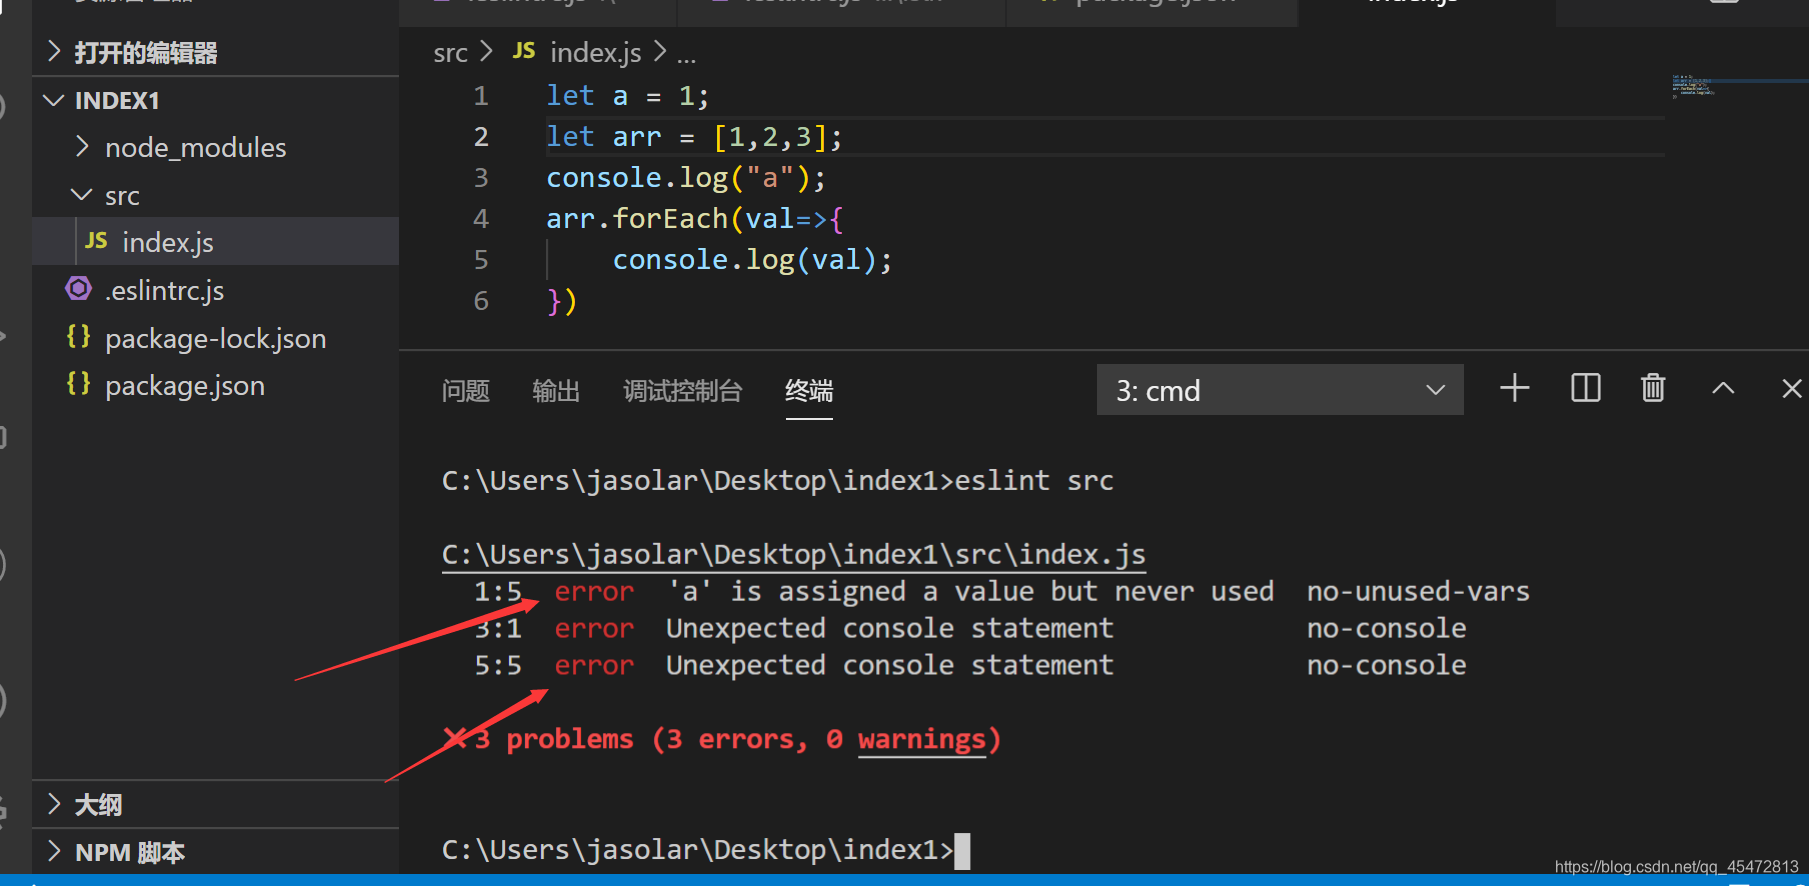Click the ESLint icon beside .eslintrc.js
The image size is (1809, 886).
click(78, 289)
